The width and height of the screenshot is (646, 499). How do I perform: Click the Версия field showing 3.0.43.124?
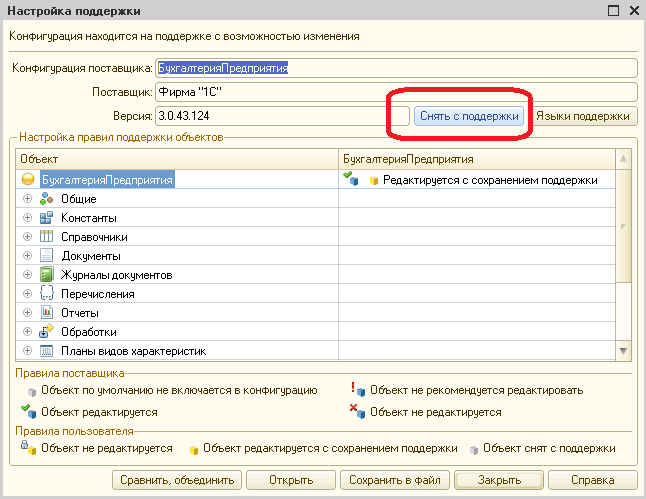click(282, 116)
